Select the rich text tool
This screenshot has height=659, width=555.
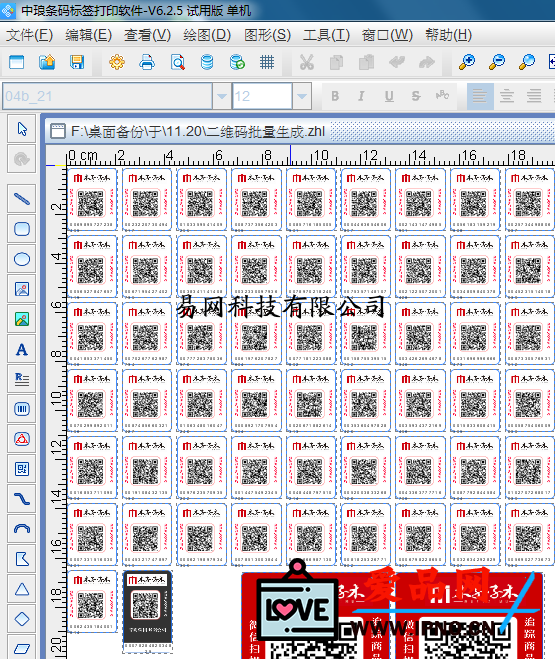[x=22, y=379]
